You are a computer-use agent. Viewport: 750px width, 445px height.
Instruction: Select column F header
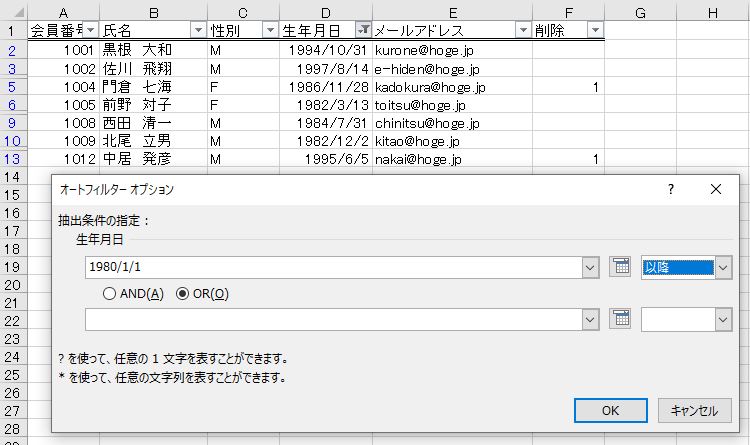coord(568,13)
